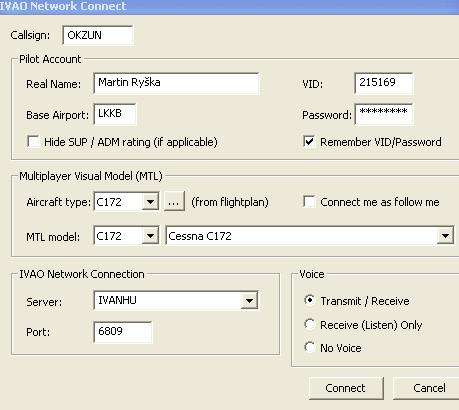This screenshot has width=459, height=410.
Task: Click the "(from flightplan)" text
Action: [230, 202]
